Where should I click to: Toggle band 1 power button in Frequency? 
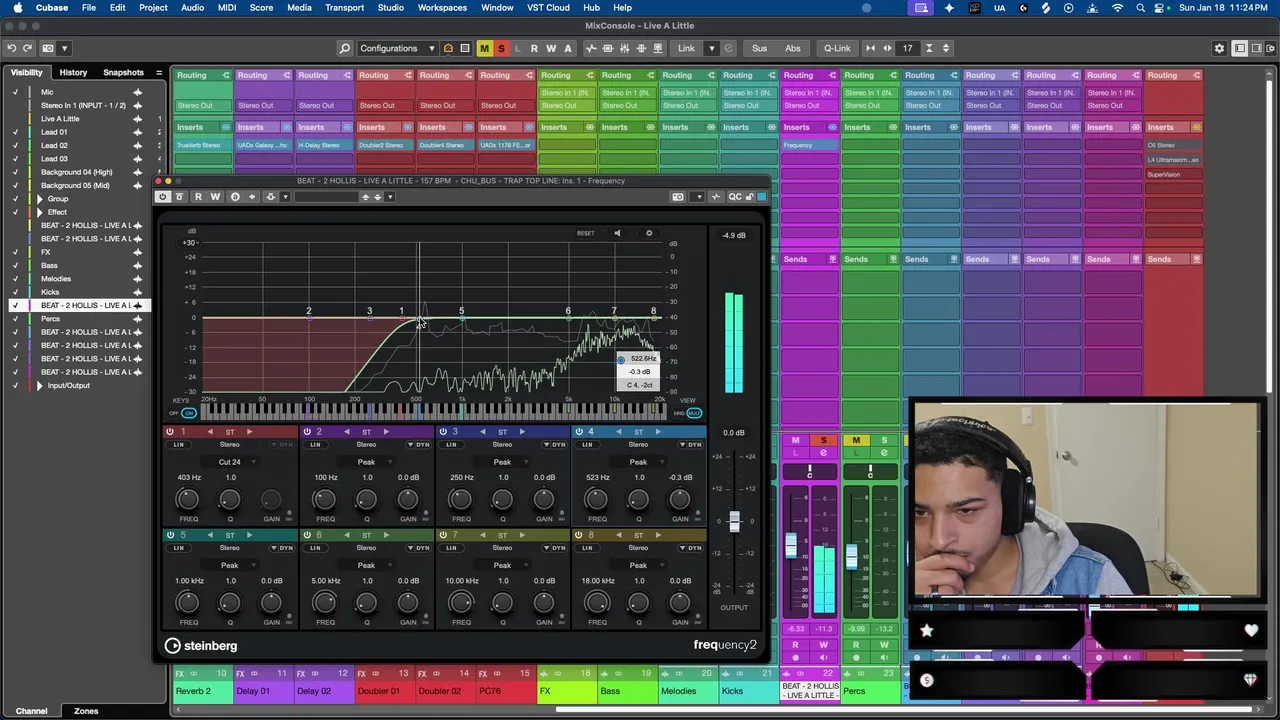pyautogui.click(x=170, y=432)
